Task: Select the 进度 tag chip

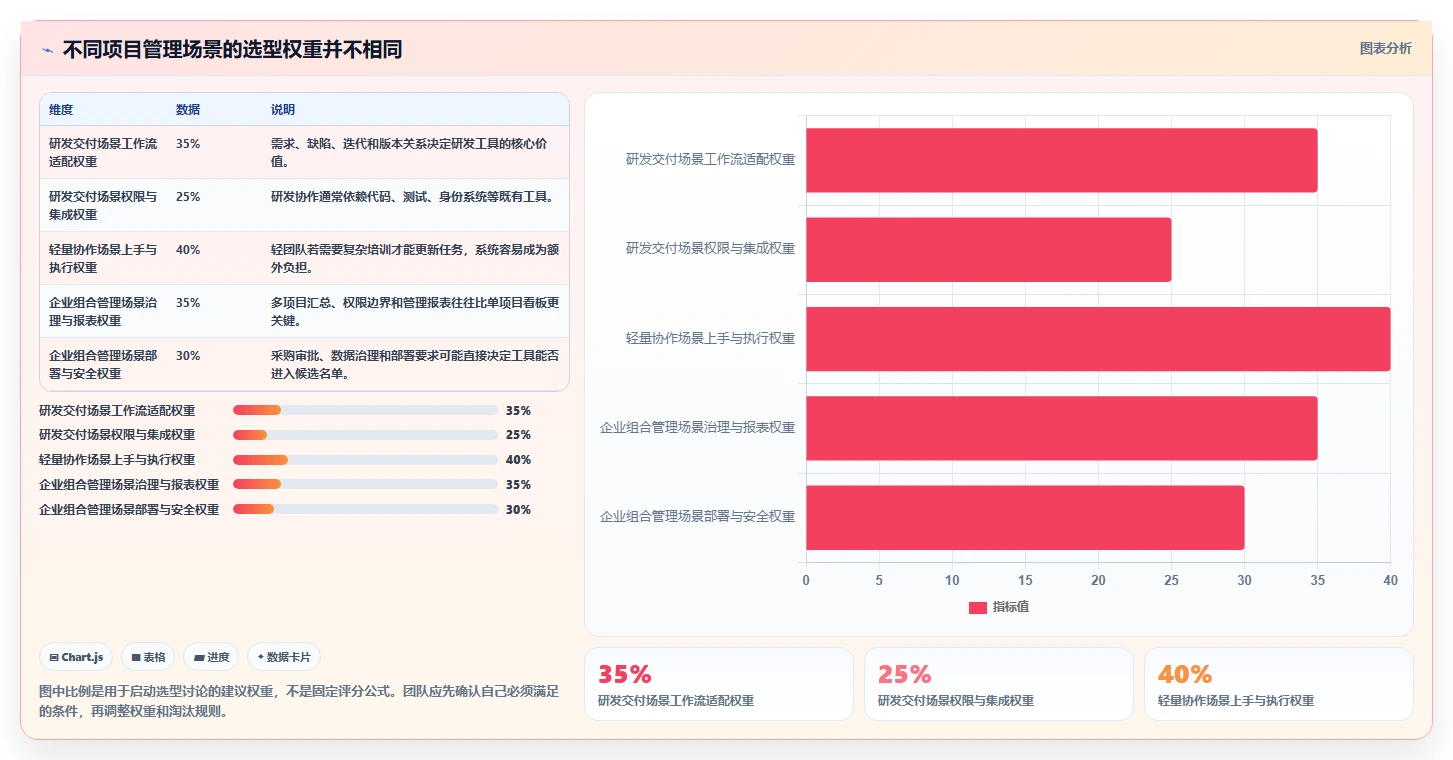Action: click(x=211, y=657)
